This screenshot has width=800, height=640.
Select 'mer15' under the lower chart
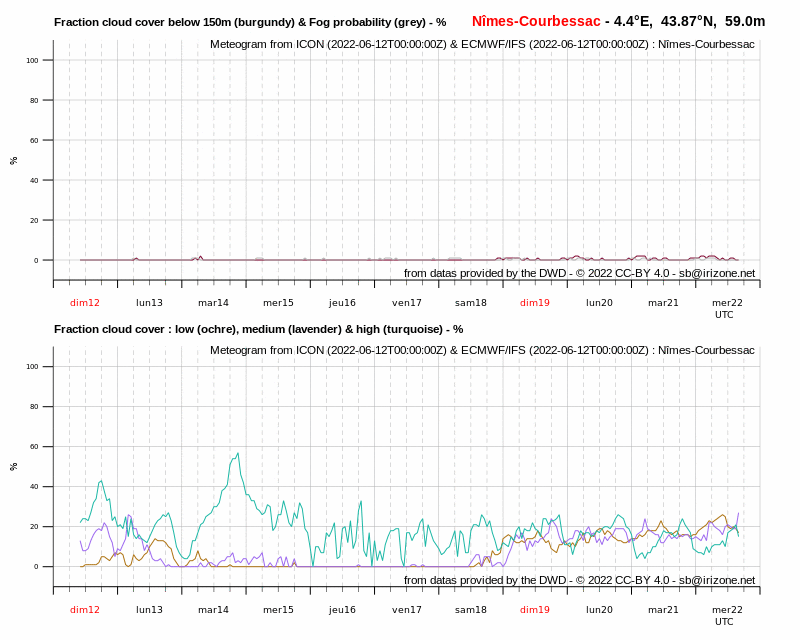[278, 609]
